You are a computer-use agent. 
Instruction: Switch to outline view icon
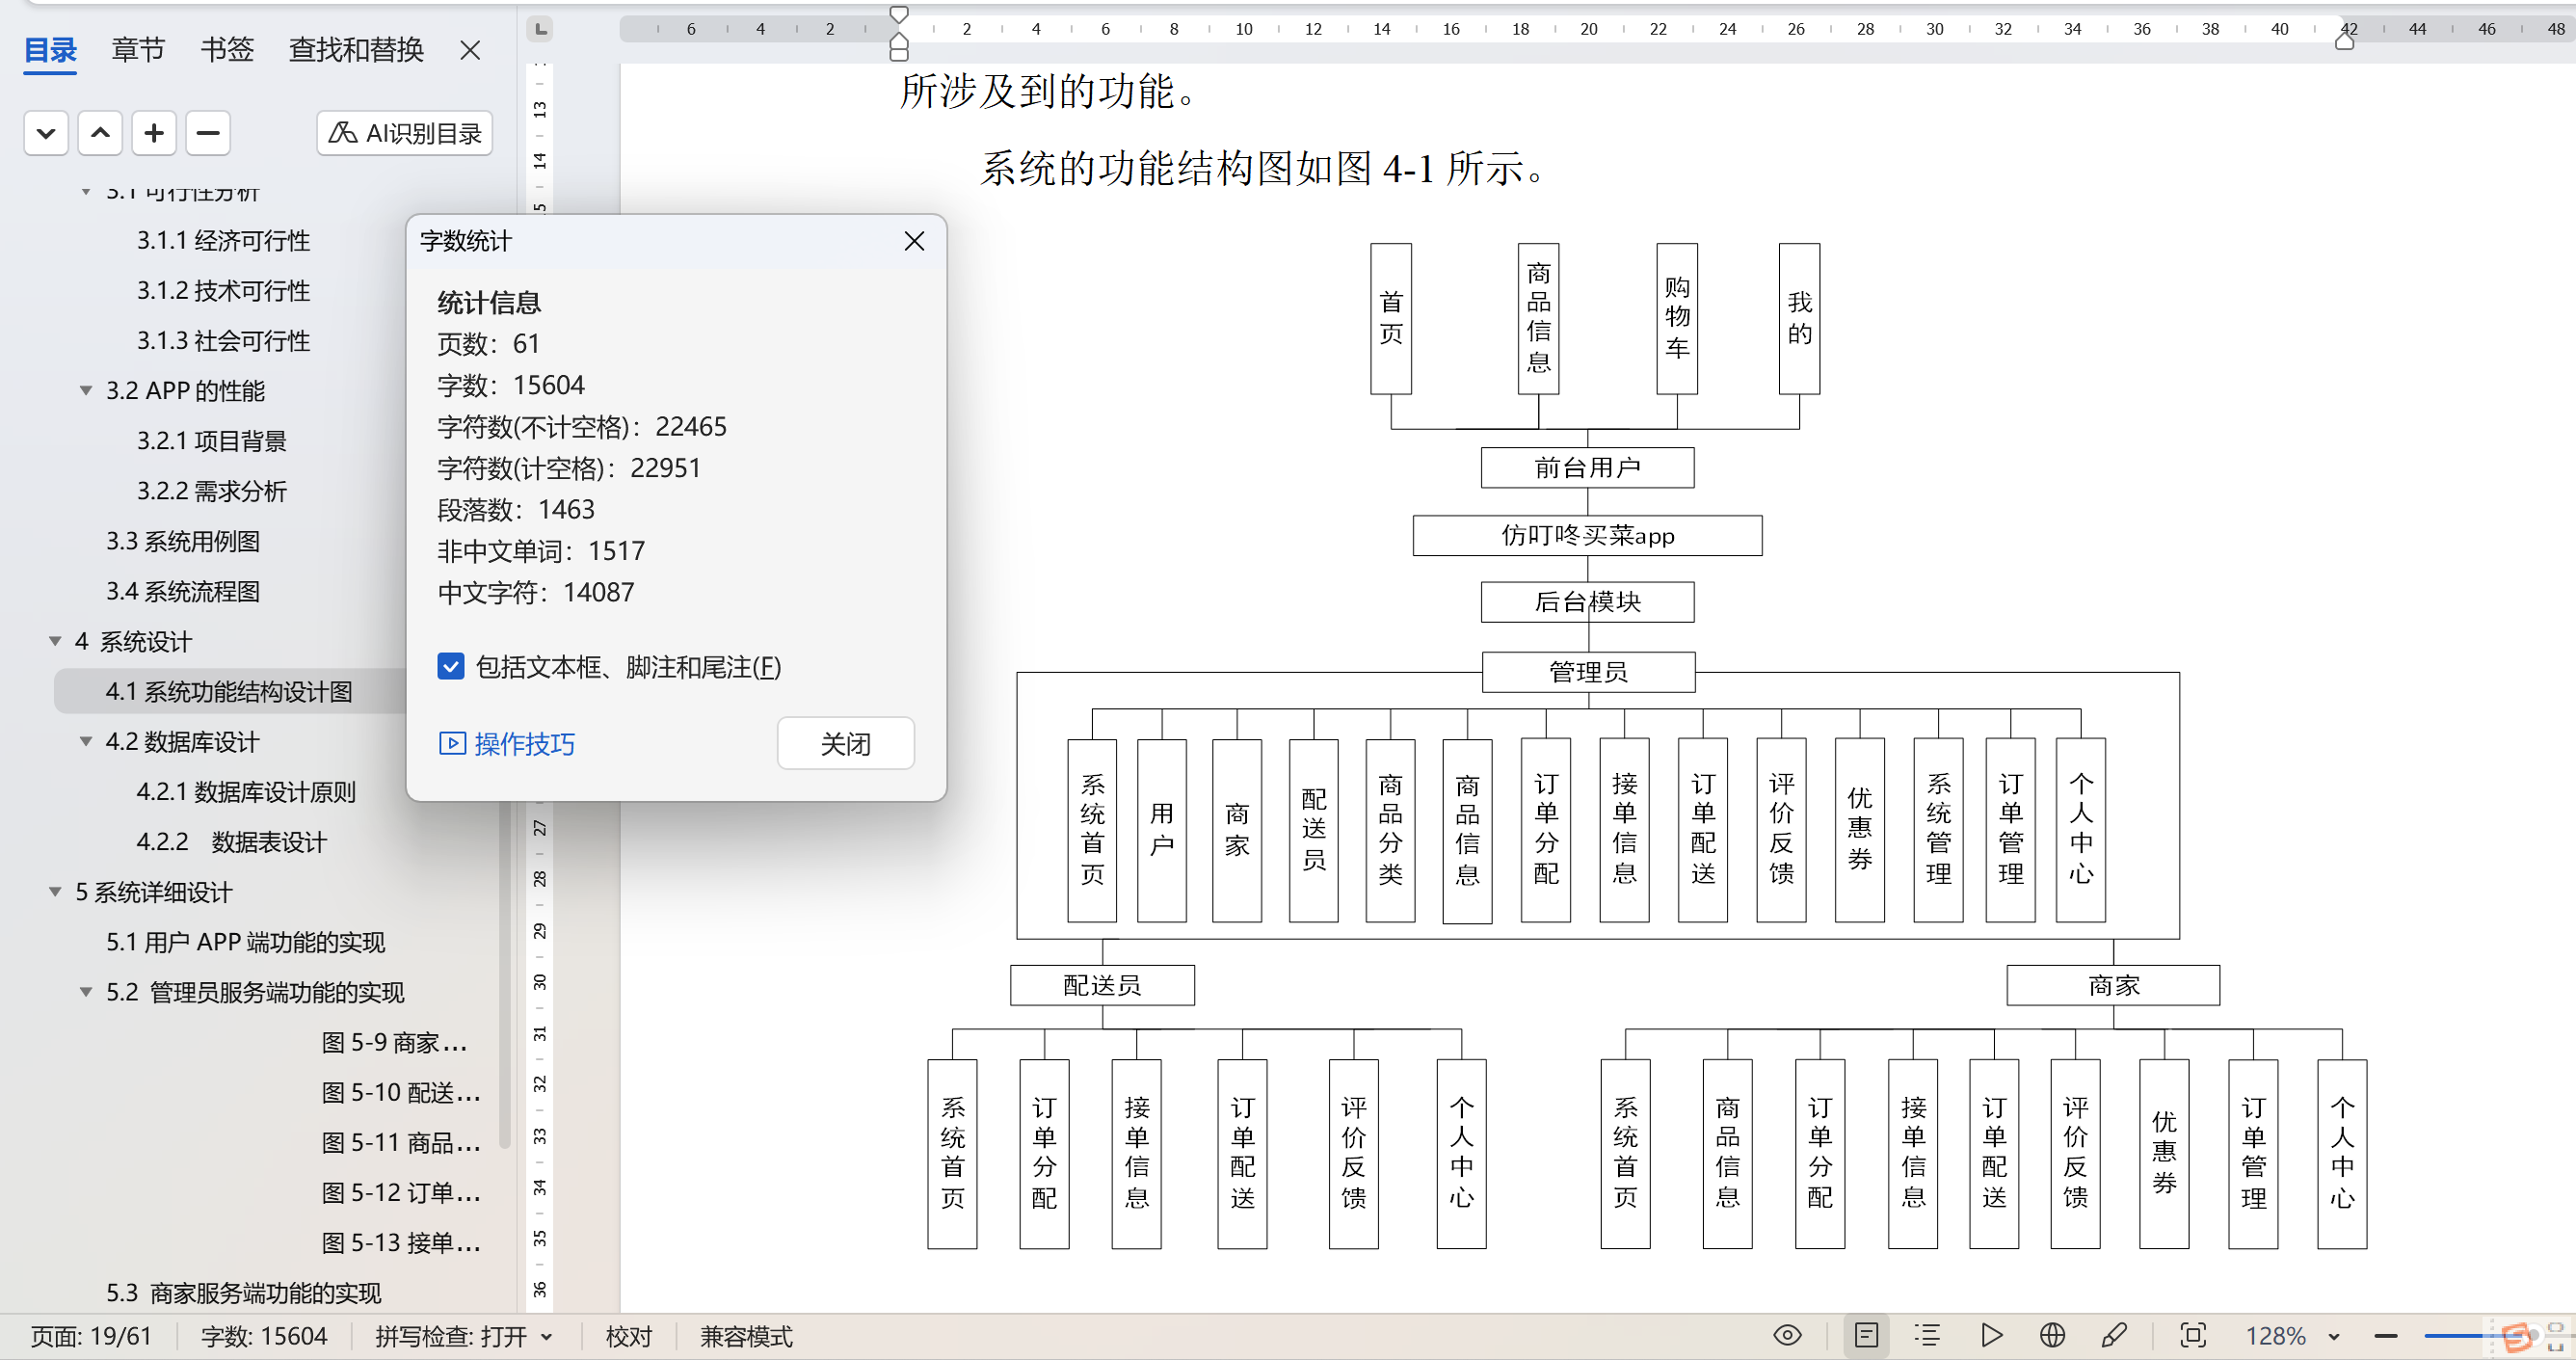[1927, 1335]
